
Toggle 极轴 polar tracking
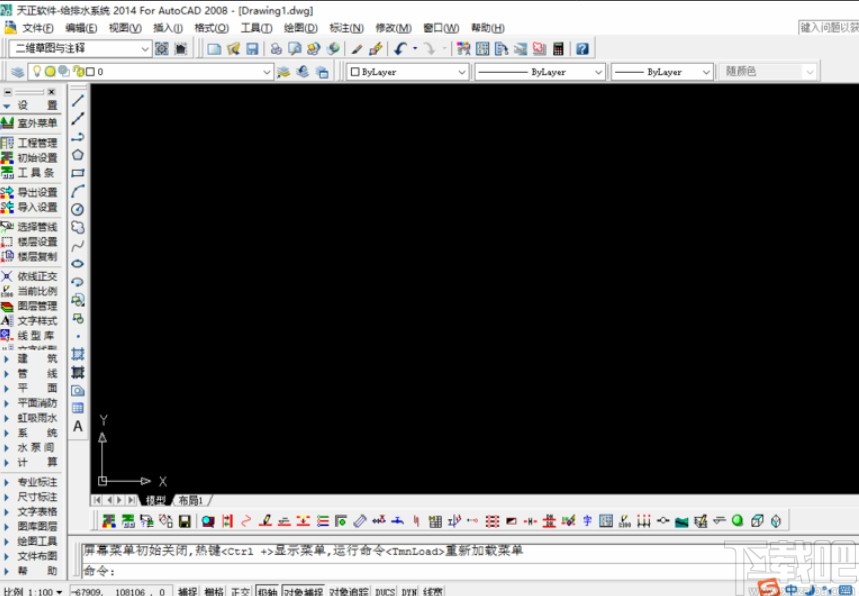(267, 591)
